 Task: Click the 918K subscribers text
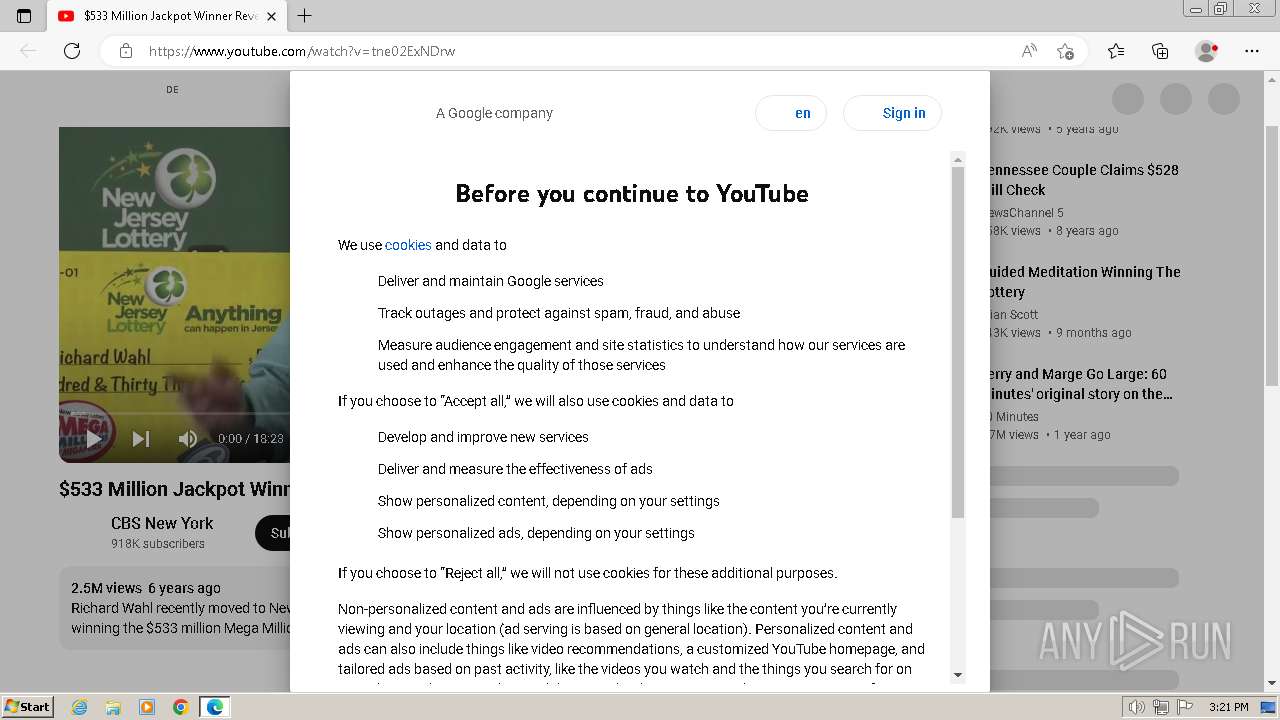tap(158, 544)
